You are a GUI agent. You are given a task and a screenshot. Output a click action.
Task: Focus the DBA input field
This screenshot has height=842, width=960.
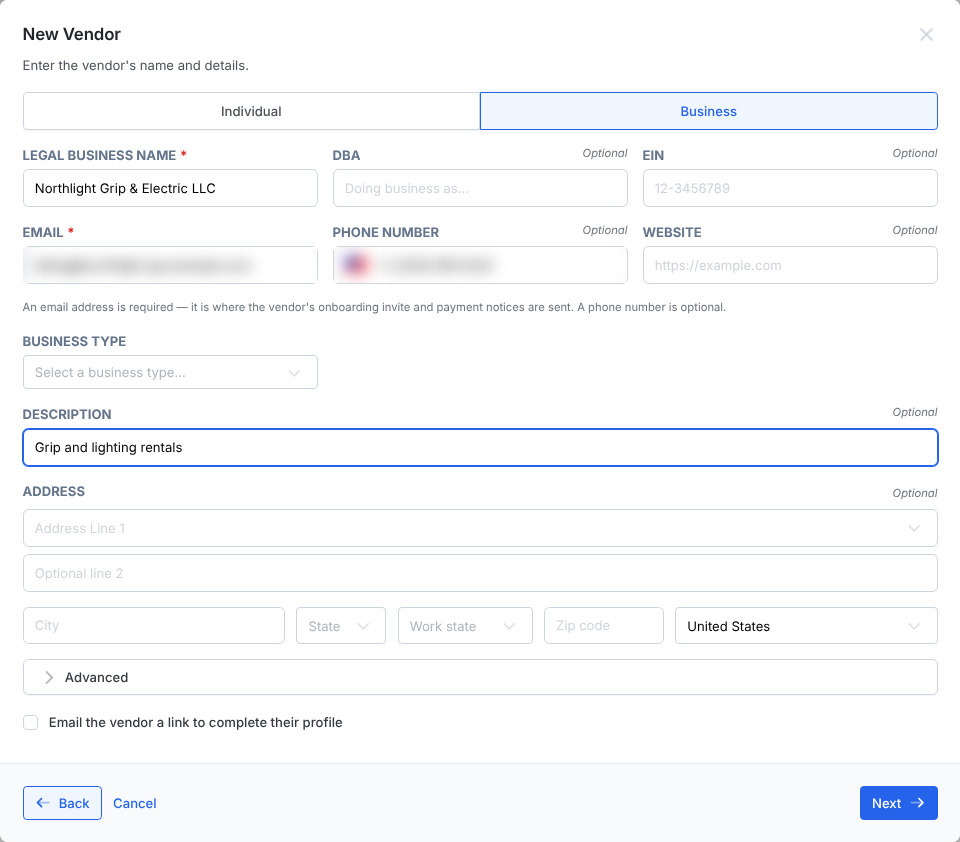tap(480, 188)
